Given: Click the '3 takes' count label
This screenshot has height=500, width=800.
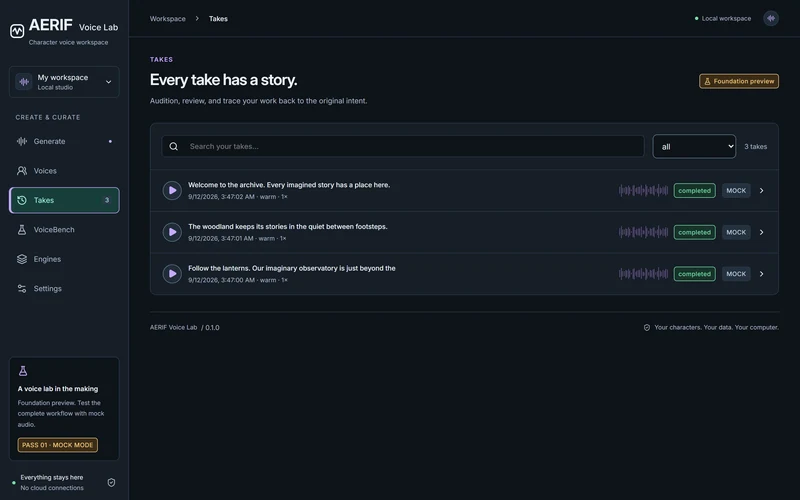Looking at the screenshot, I should click(x=755, y=146).
